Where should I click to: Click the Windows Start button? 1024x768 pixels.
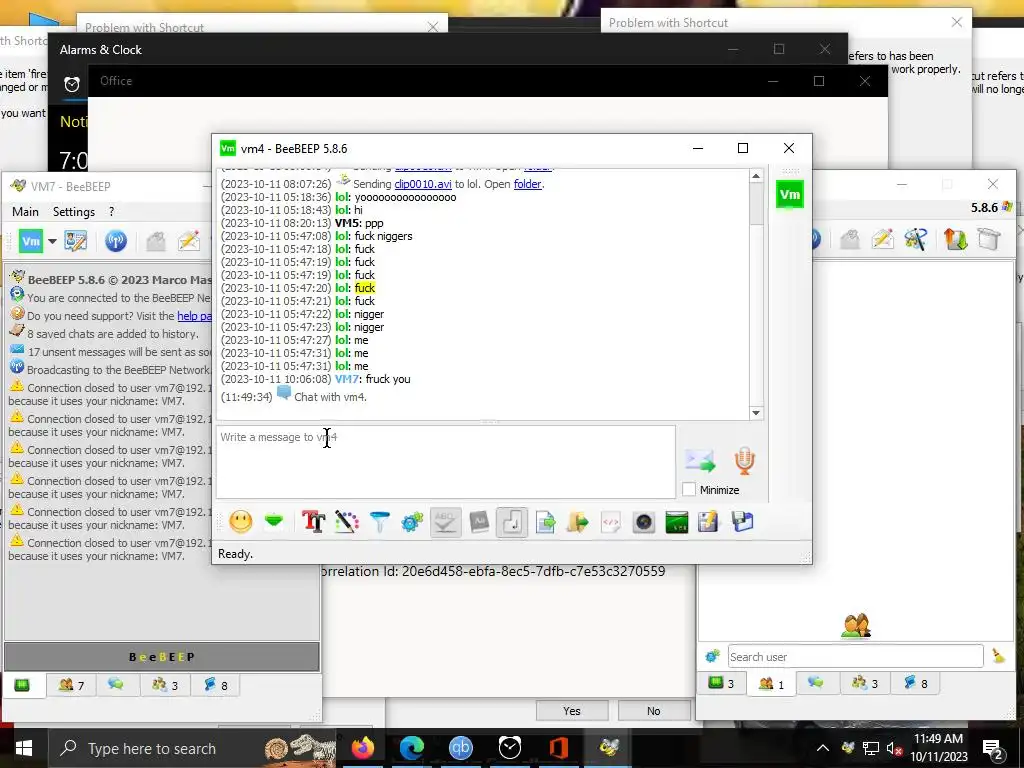coord(24,748)
